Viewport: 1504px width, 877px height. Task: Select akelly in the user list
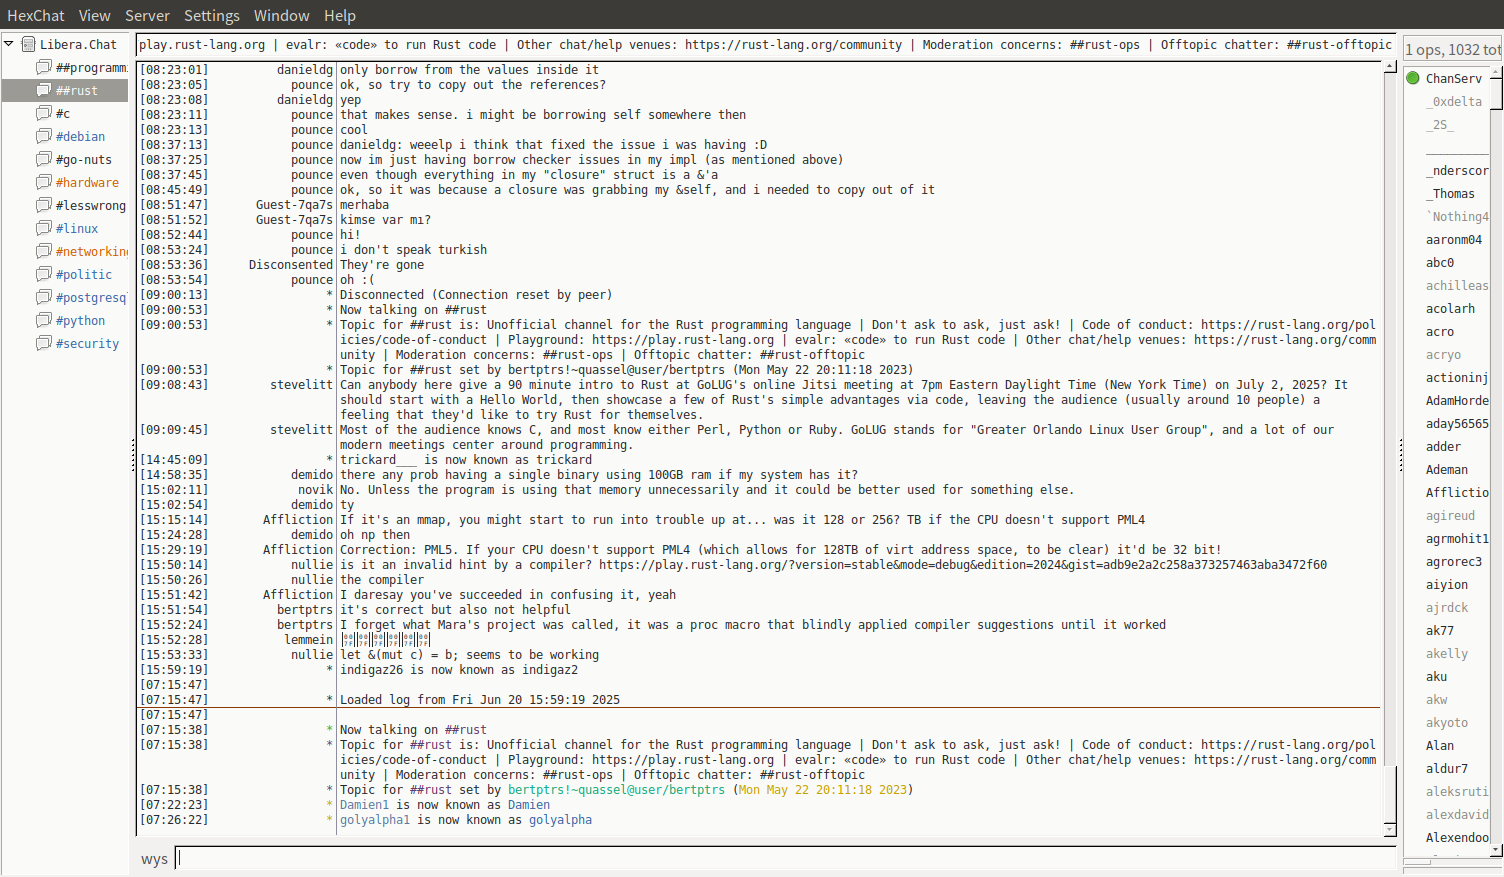pos(1447,653)
